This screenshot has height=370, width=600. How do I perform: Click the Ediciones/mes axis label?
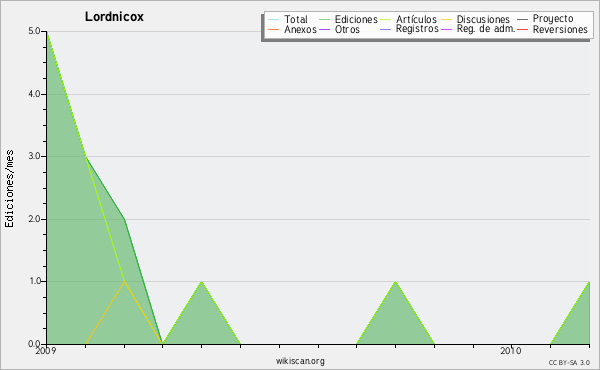(9, 189)
